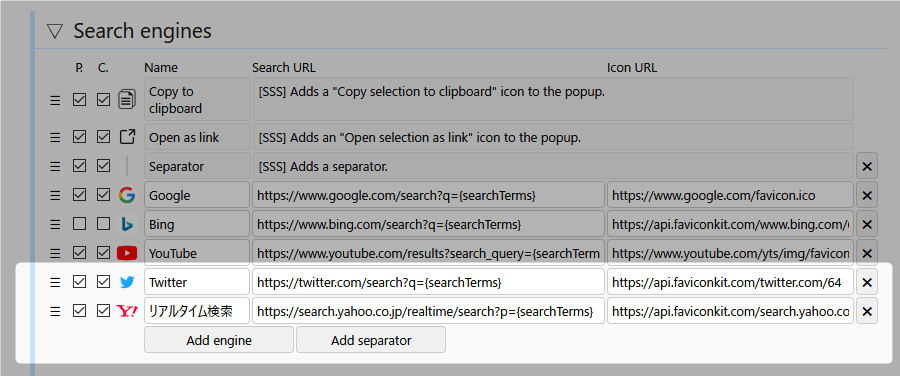Disable Google in the popup column
The height and width of the screenshot is (376, 900).
click(x=79, y=195)
